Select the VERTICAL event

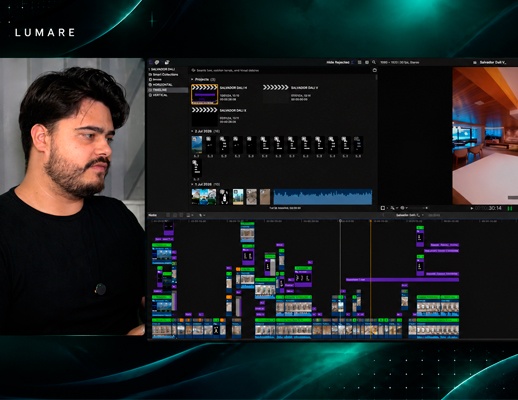pyautogui.click(x=158, y=95)
